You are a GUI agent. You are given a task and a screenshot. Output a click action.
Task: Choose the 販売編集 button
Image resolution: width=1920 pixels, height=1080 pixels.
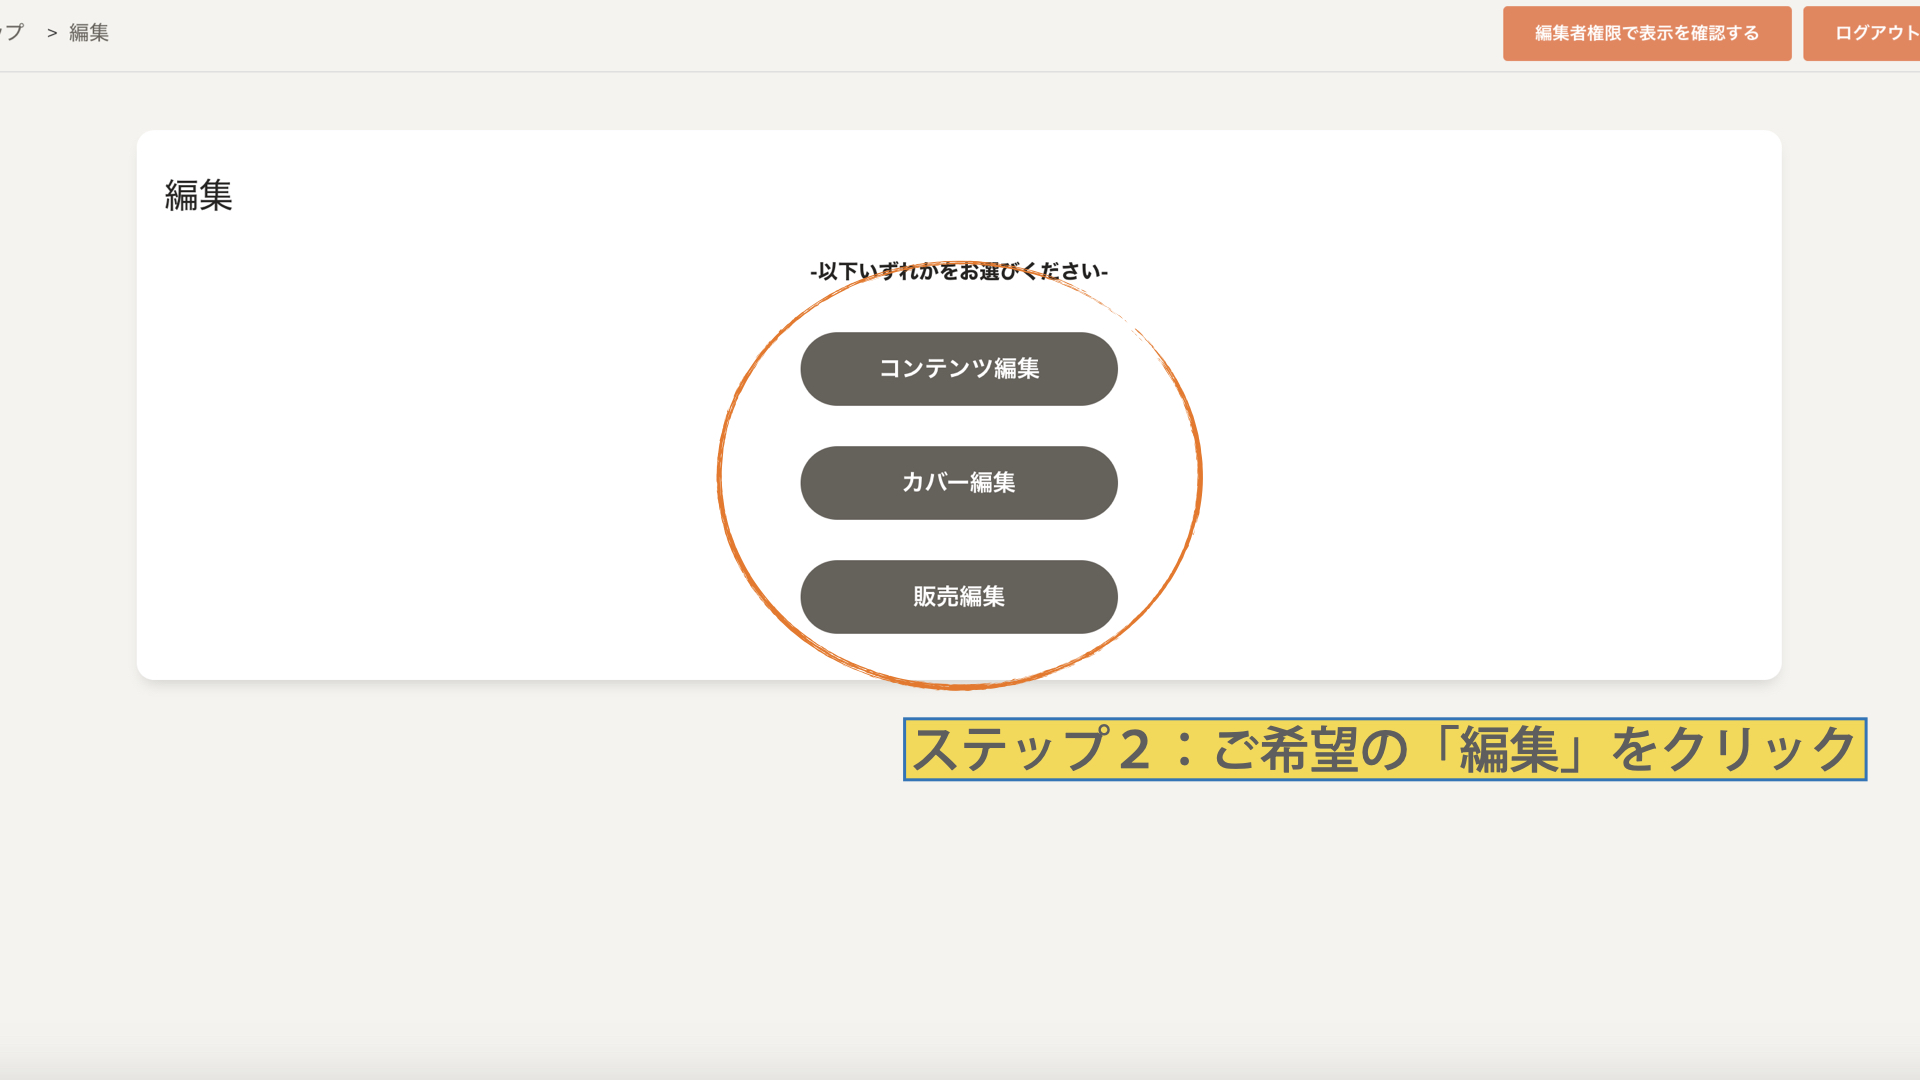click(x=958, y=597)
